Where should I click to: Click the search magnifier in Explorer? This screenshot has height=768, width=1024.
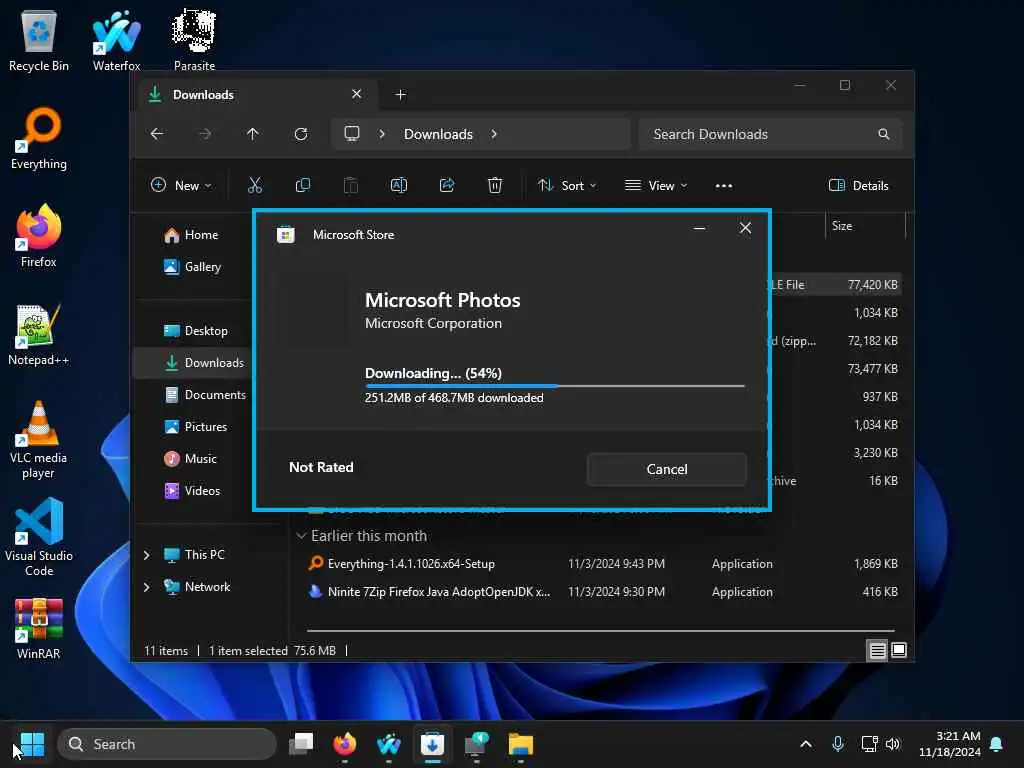pyautogui.click(x=884, y=134)
